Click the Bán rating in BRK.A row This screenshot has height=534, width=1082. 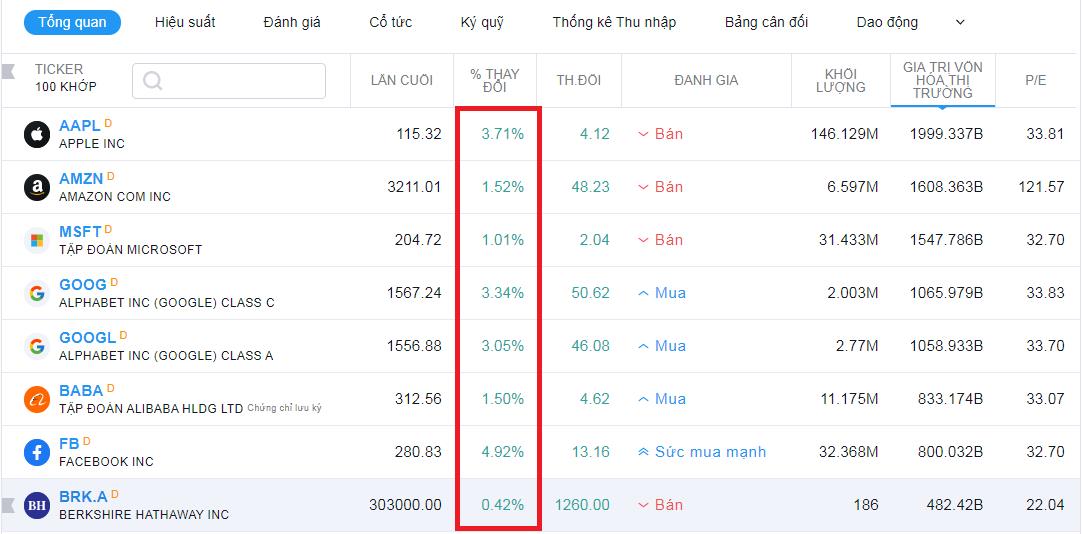coord(660,505)
